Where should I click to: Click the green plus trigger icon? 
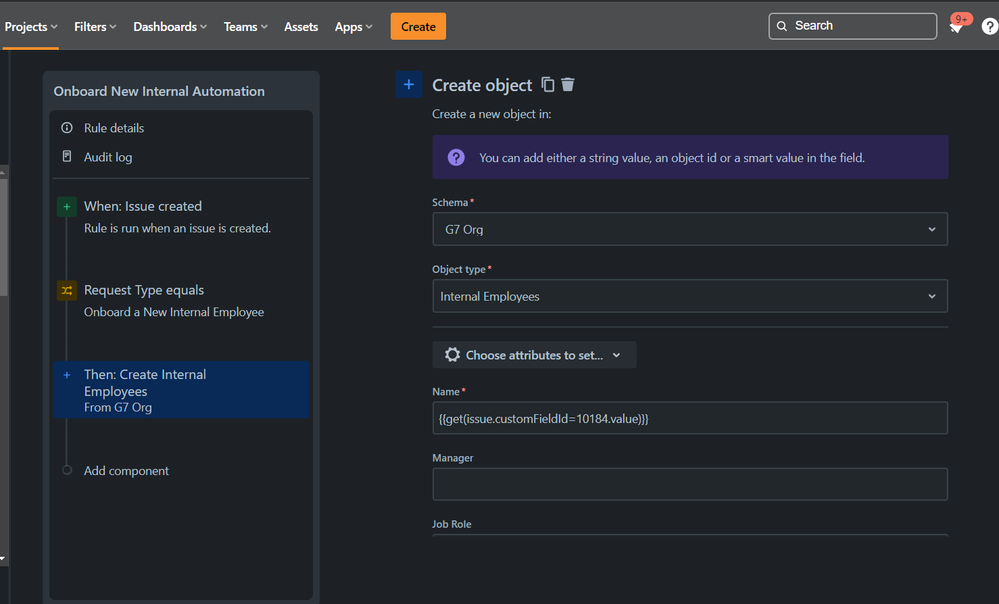click(67, 206)
